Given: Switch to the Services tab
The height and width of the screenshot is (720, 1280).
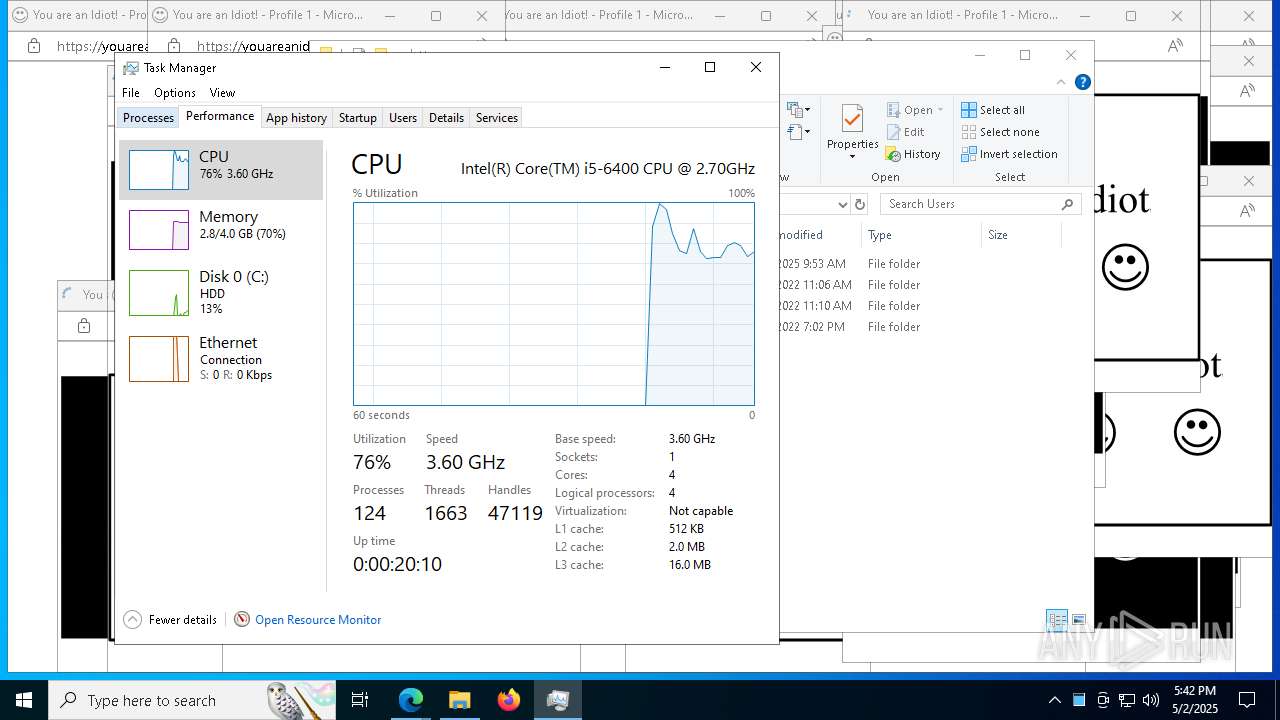Looking at the screenshot, I should 497,118.
